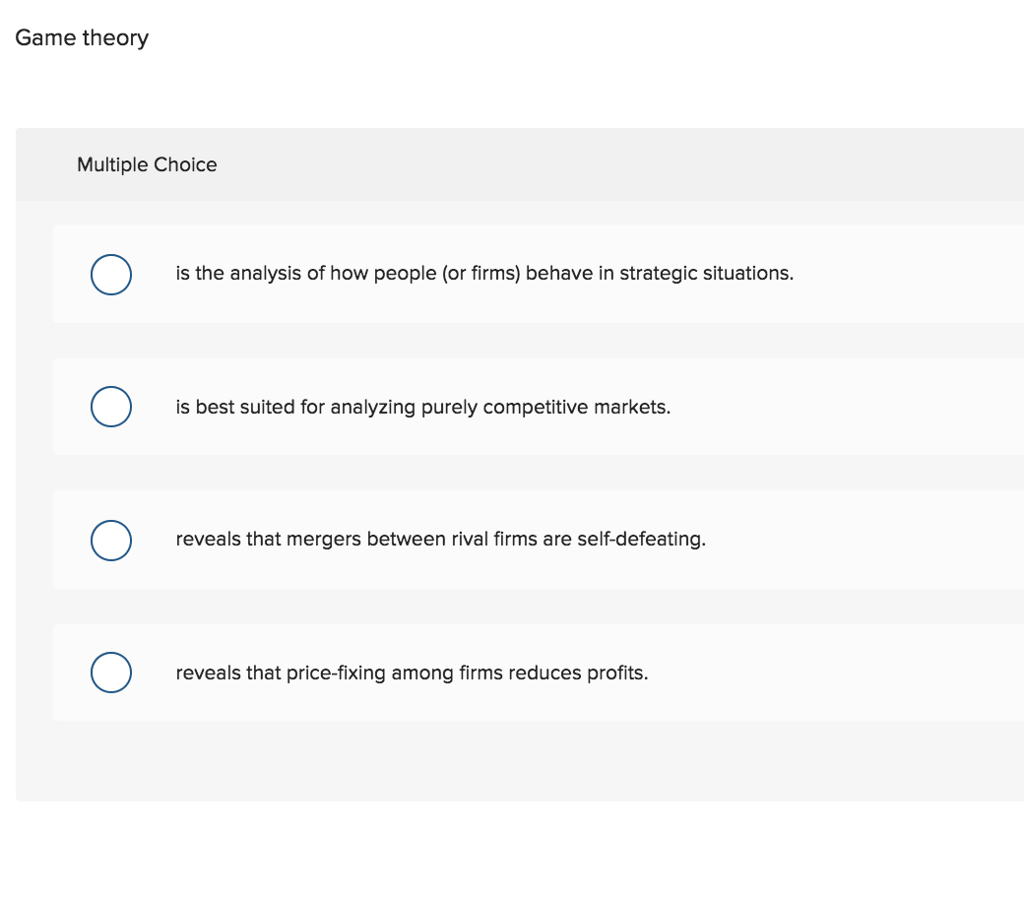Click the text of the strategic situations option
Screen dimensions: 1024x898
point(484,273)
